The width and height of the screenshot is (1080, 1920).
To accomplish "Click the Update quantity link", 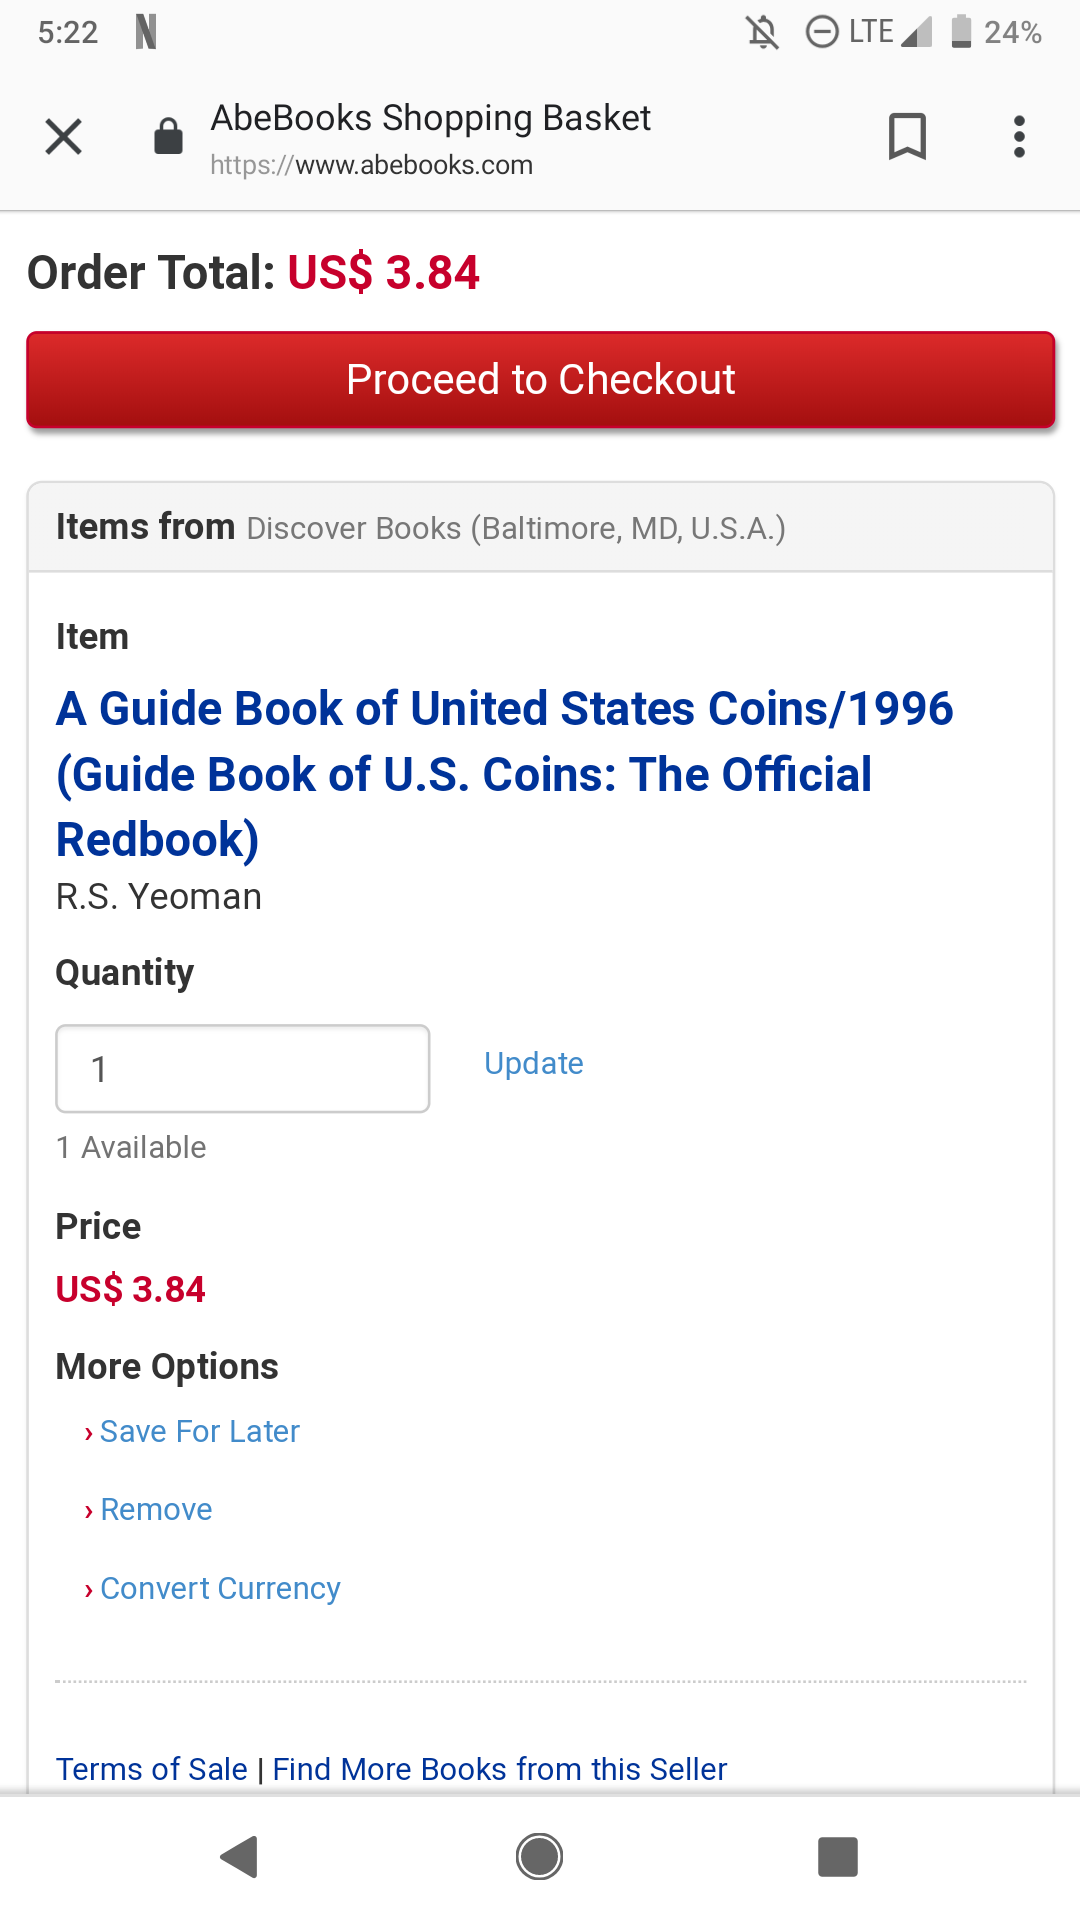I will pyautogui.click(x=534, y=1063).
